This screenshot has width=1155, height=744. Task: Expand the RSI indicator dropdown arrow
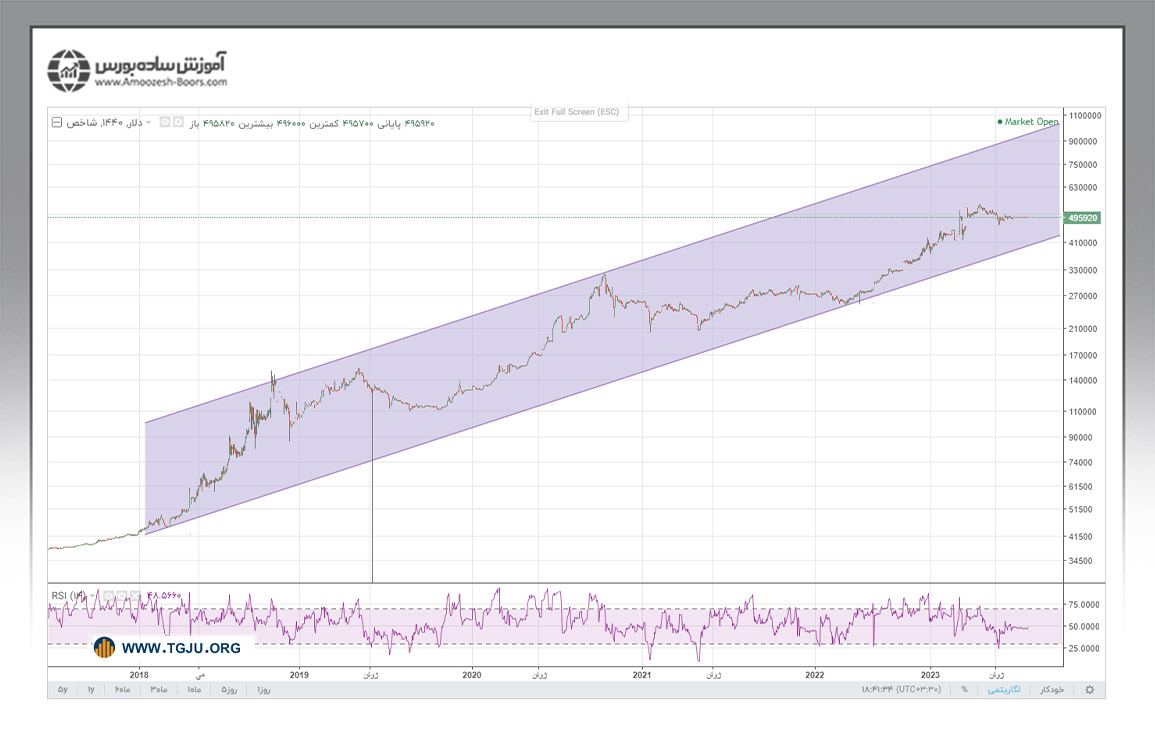pos(92,596)
